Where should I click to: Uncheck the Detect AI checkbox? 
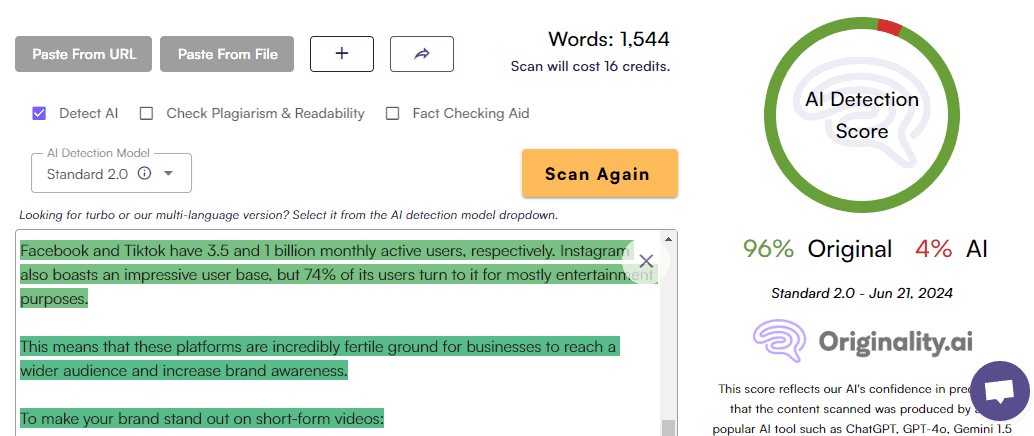39,113
